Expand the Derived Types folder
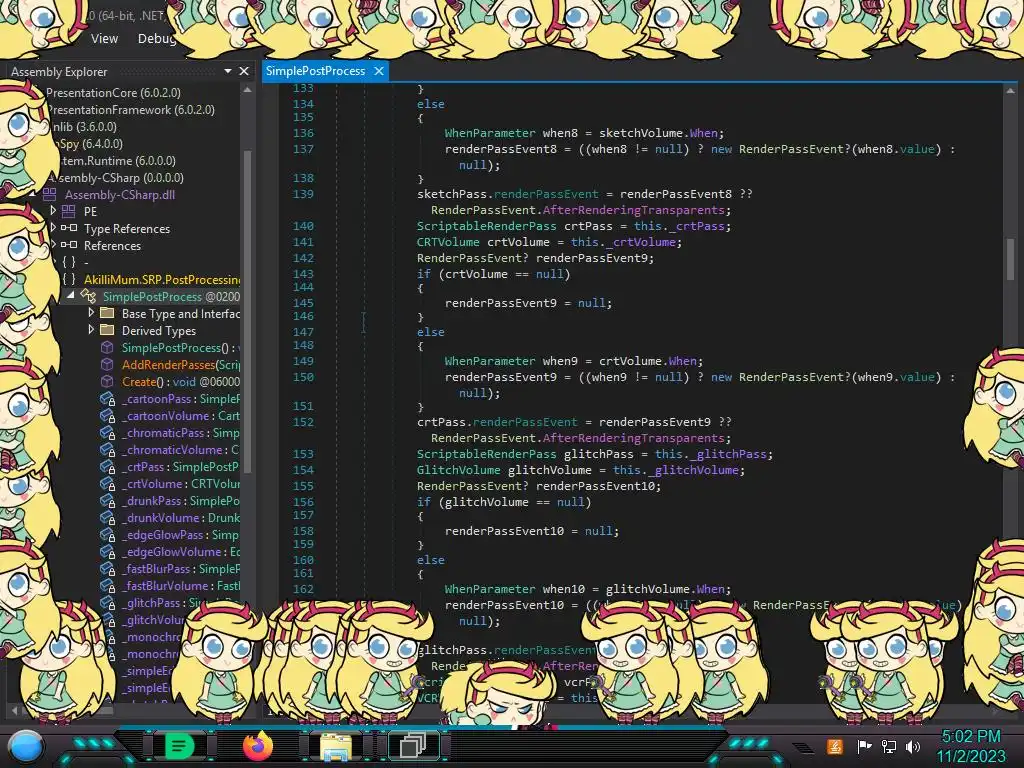This screenshot has height=768, width=1024. pyautogui.click(x=91, y=330)
